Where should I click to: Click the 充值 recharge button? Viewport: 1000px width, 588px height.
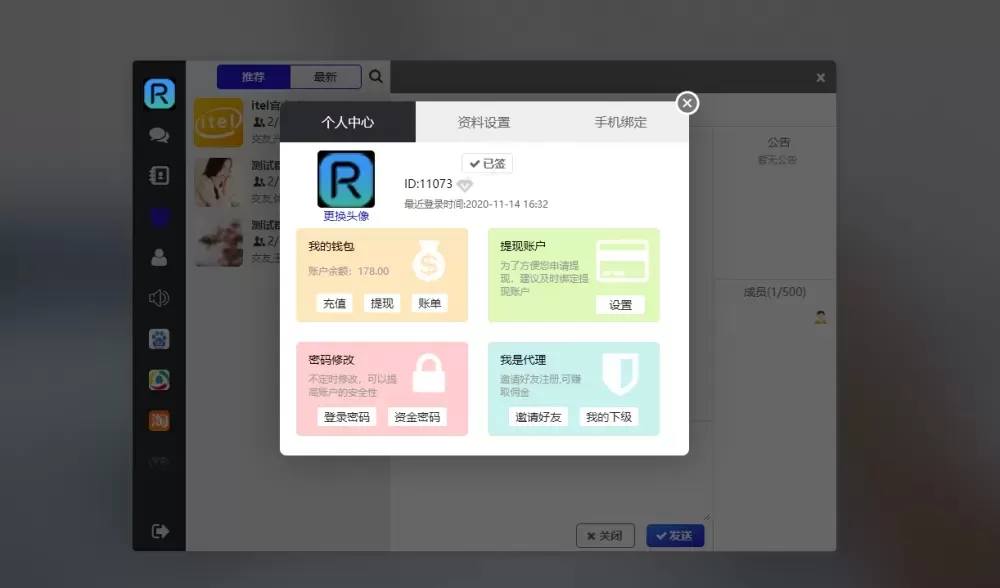(x=333, y=303)
